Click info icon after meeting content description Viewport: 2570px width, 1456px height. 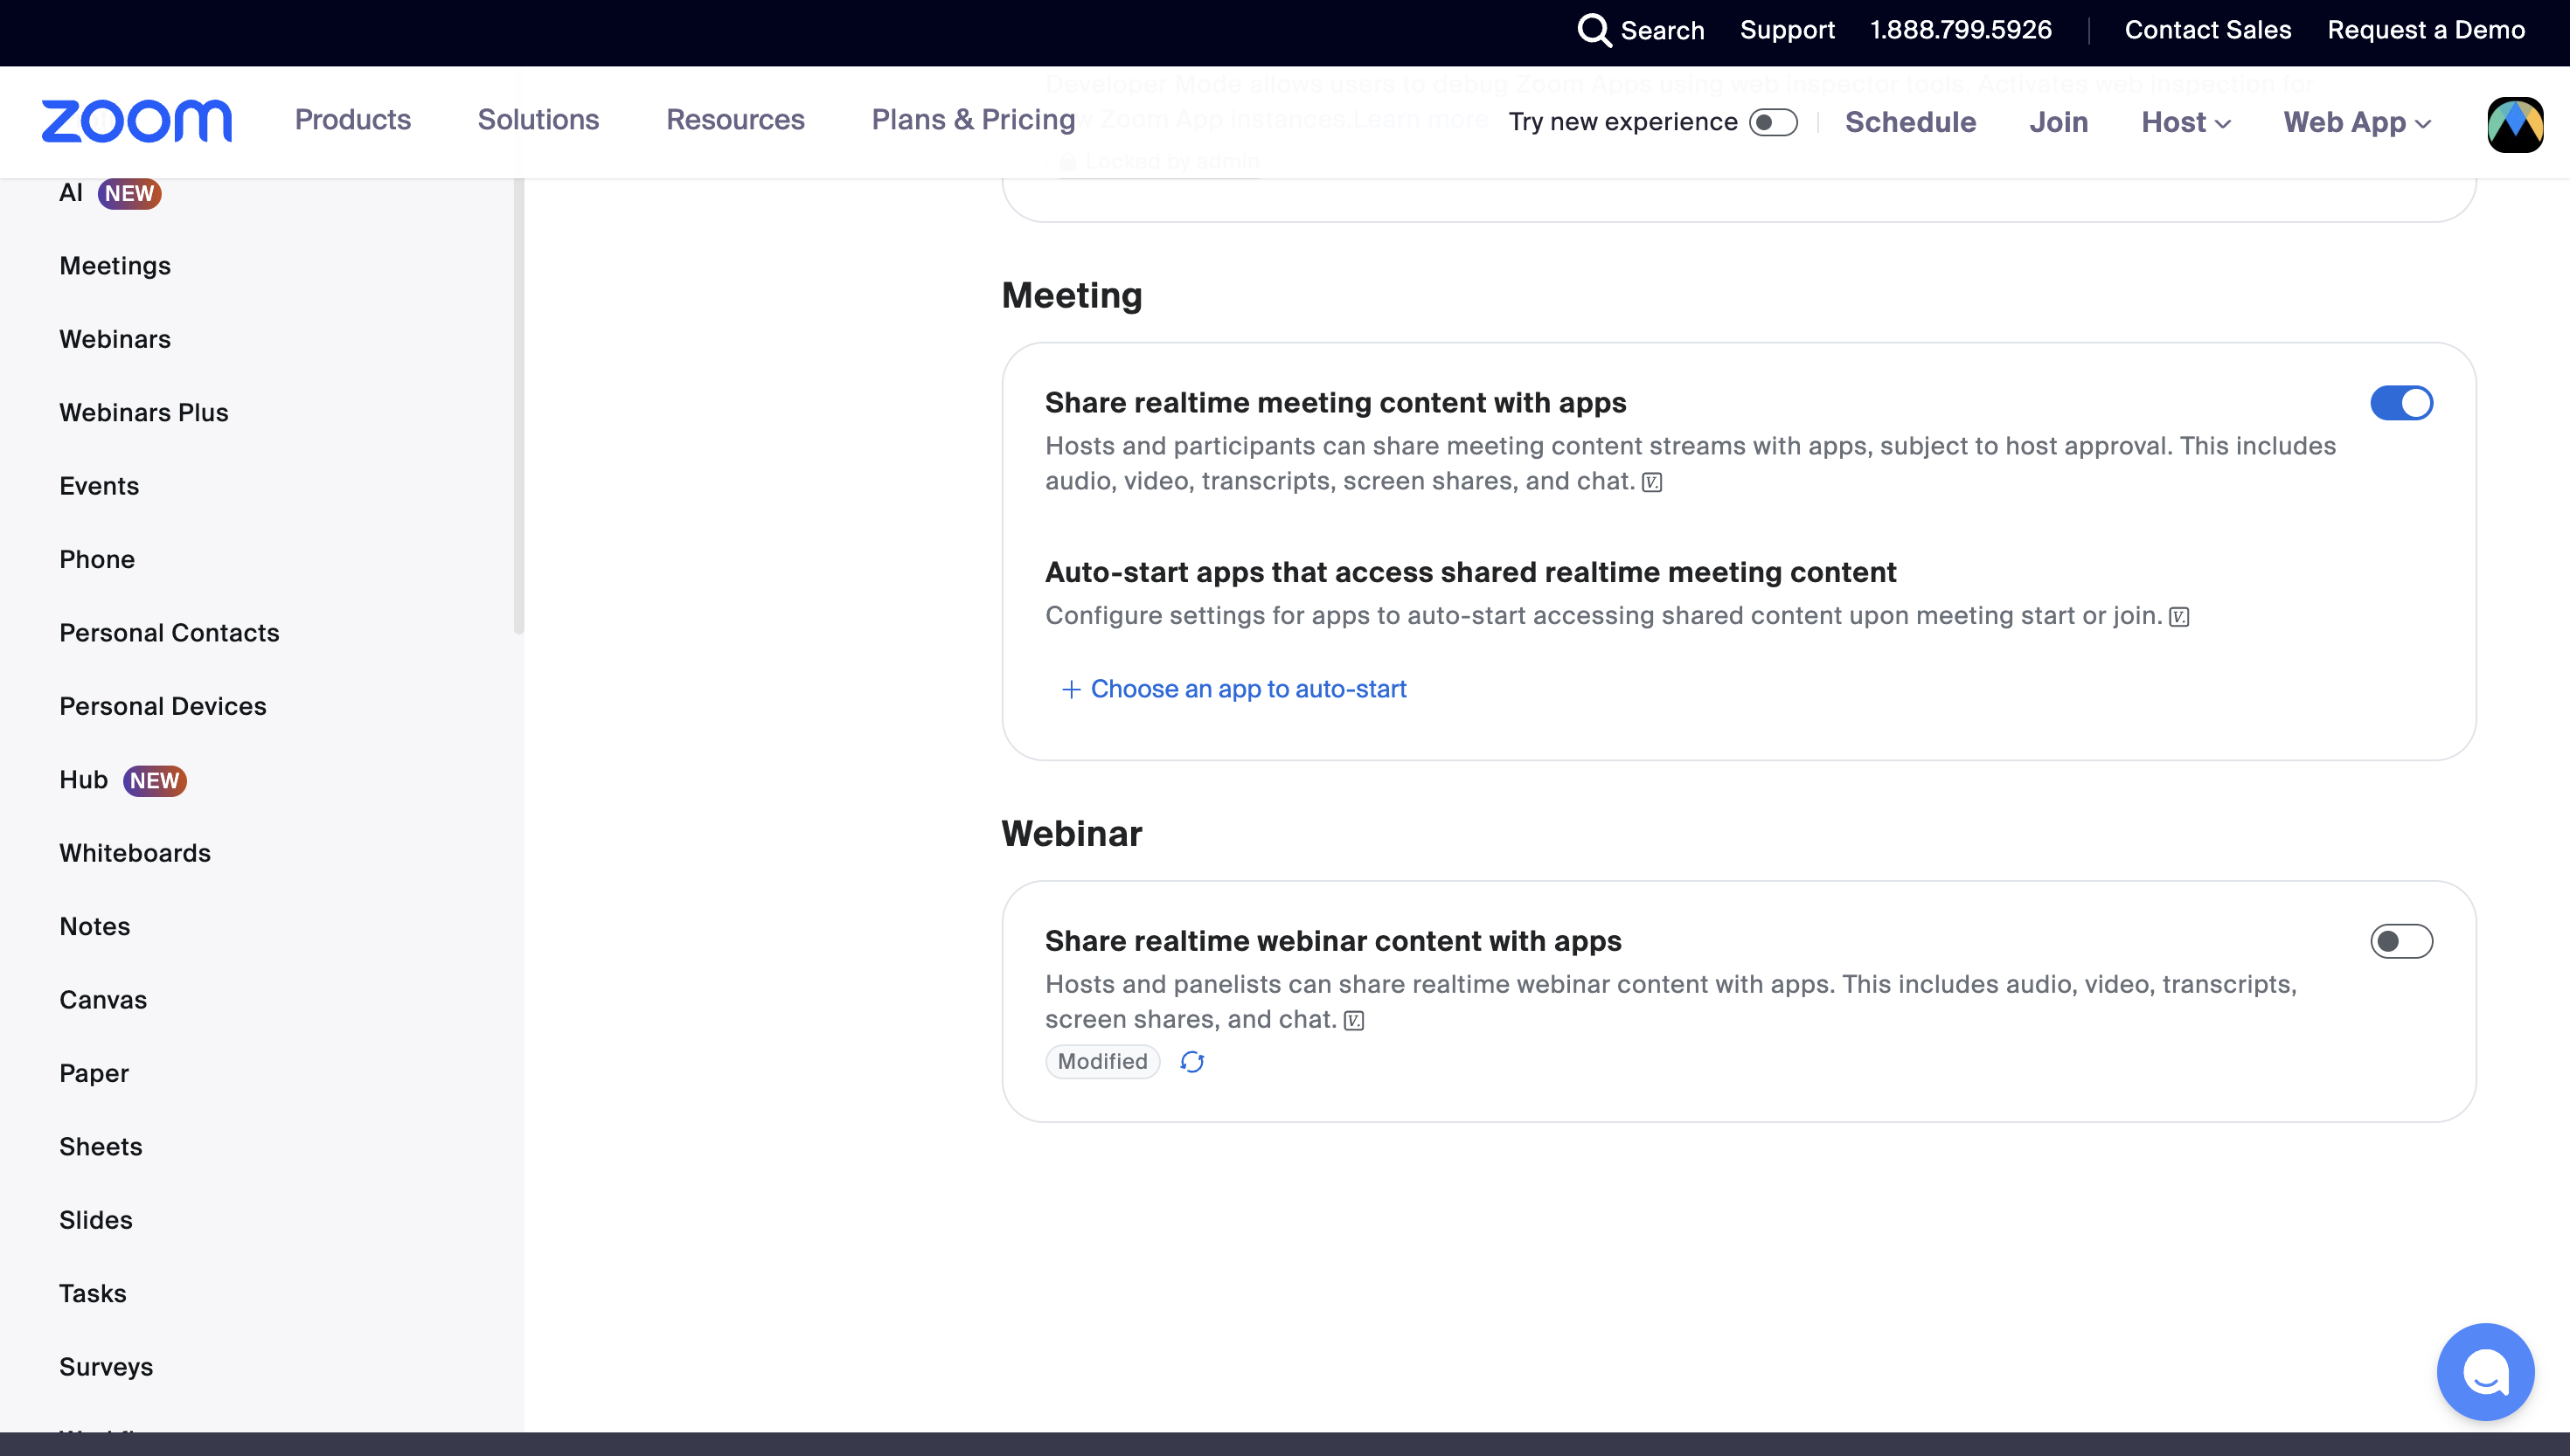[x=1652, y=482]
